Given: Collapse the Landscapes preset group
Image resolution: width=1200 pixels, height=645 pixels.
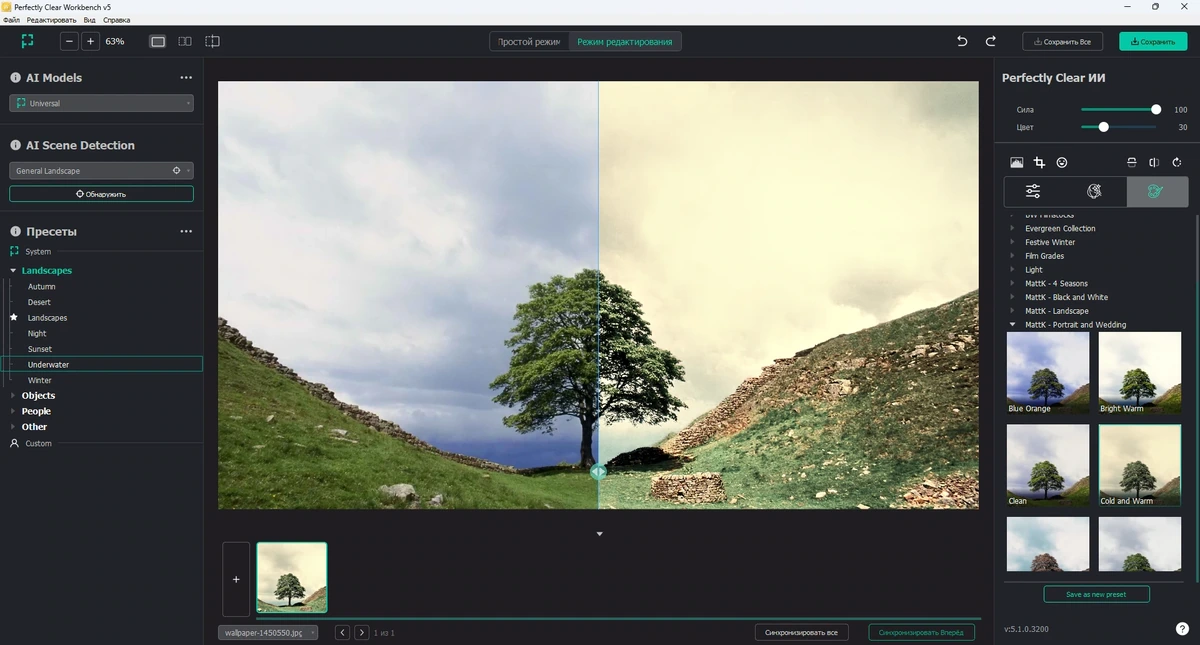Looking at the screenshot, I should click(x=14, y=270).
